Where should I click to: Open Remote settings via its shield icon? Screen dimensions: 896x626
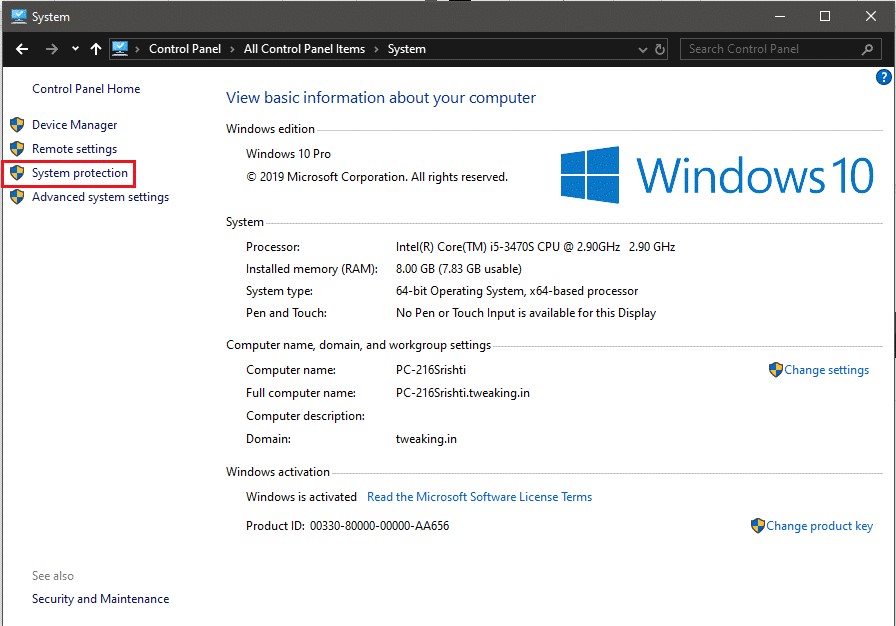click(x=17, y=148)
